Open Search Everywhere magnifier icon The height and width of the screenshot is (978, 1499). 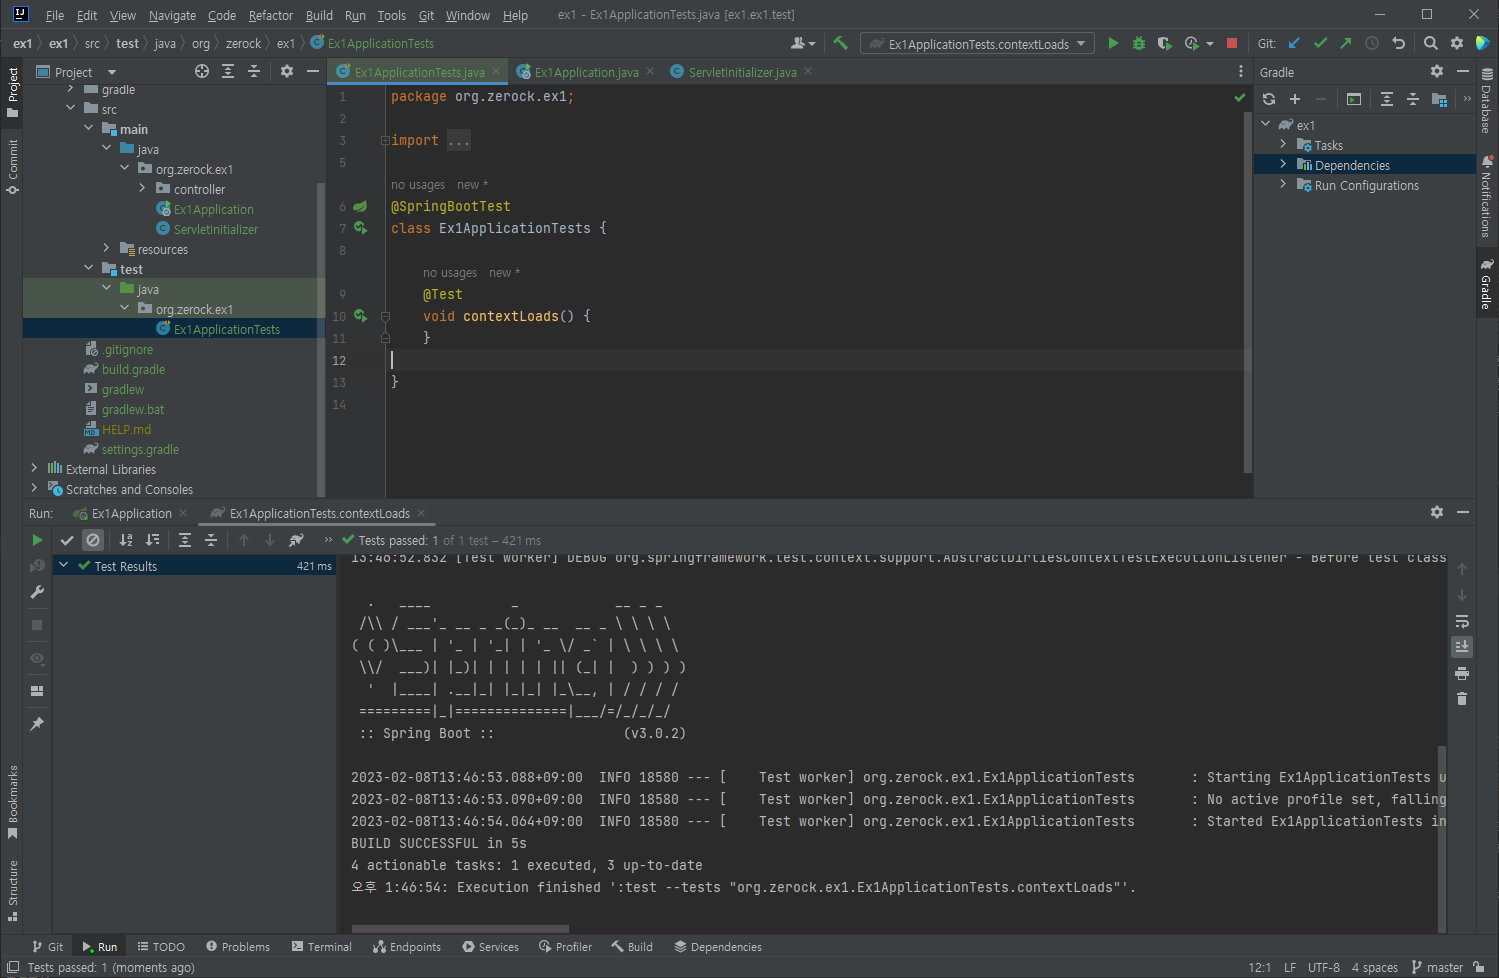click(1431, 43)
